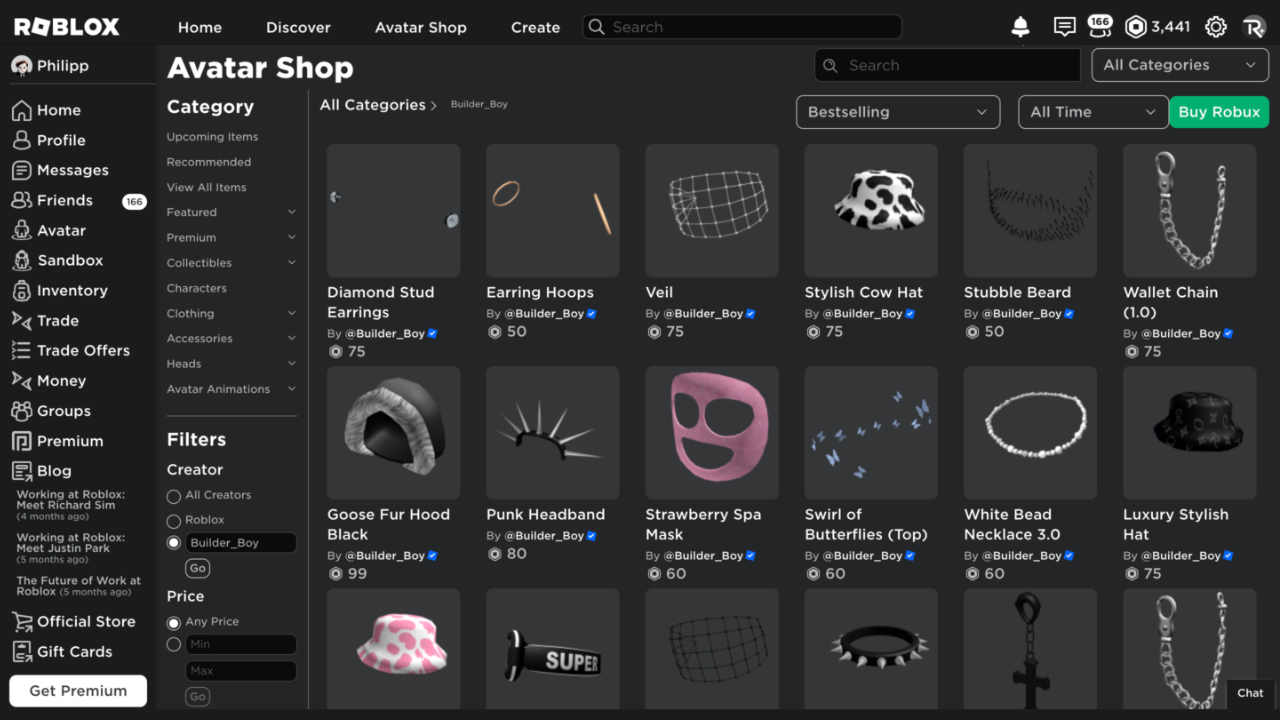Click the All Categories breadcrumb link
Image resolution: width=1280 pixels, height=720 pixels.
(x=373, y=105)
